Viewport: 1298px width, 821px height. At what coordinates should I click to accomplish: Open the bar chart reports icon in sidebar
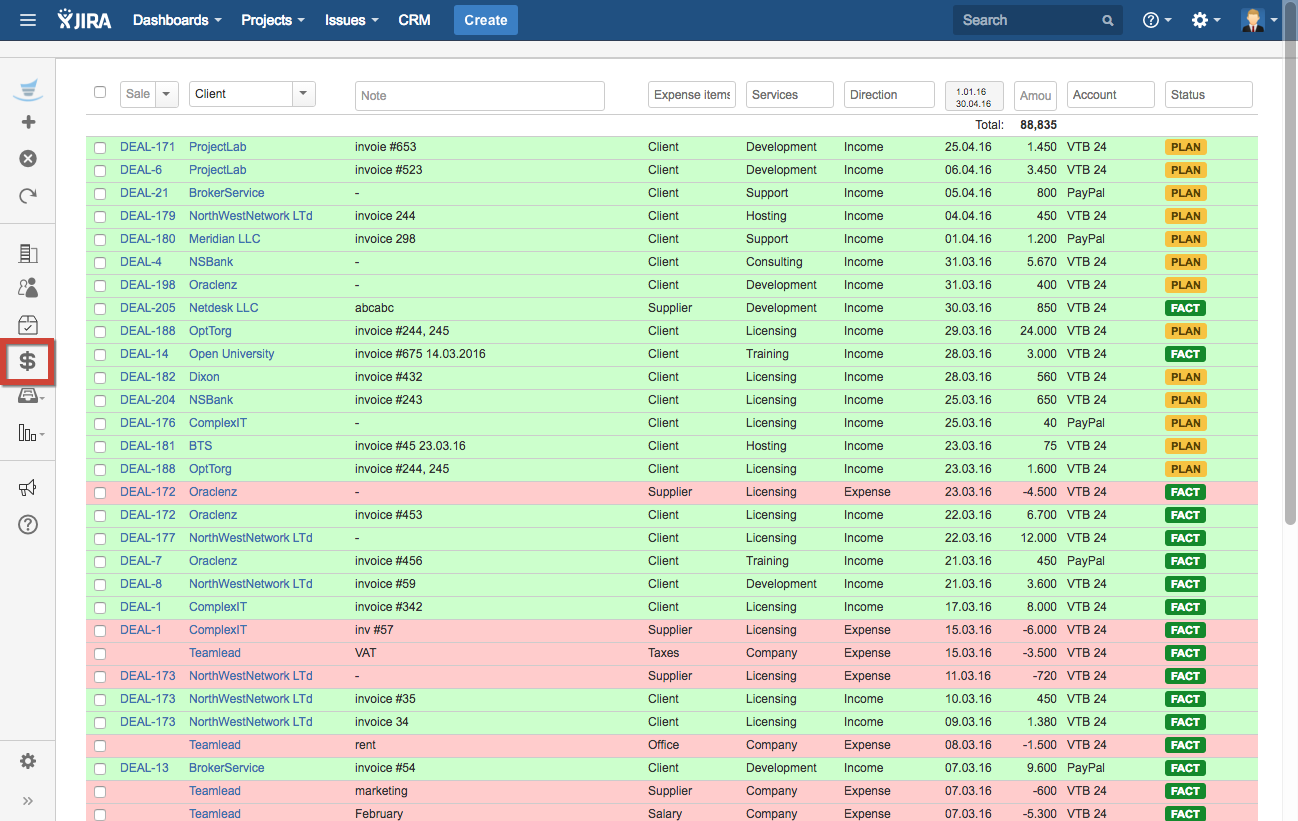[x=28, y=433]
